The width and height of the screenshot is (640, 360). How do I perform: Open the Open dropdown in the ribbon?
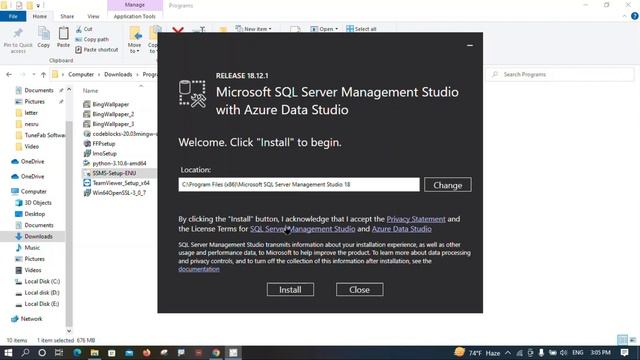[324, 29]
